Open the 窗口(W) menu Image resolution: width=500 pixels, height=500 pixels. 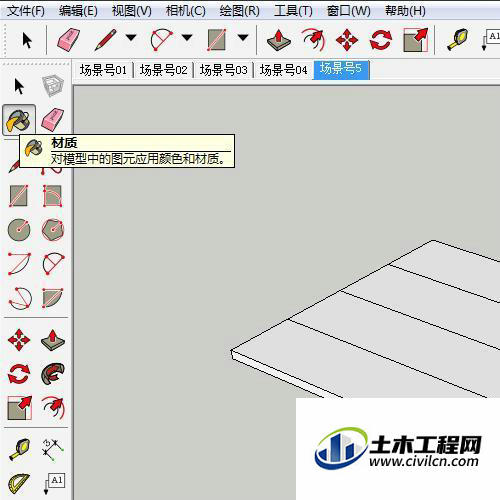click(349, 11)
